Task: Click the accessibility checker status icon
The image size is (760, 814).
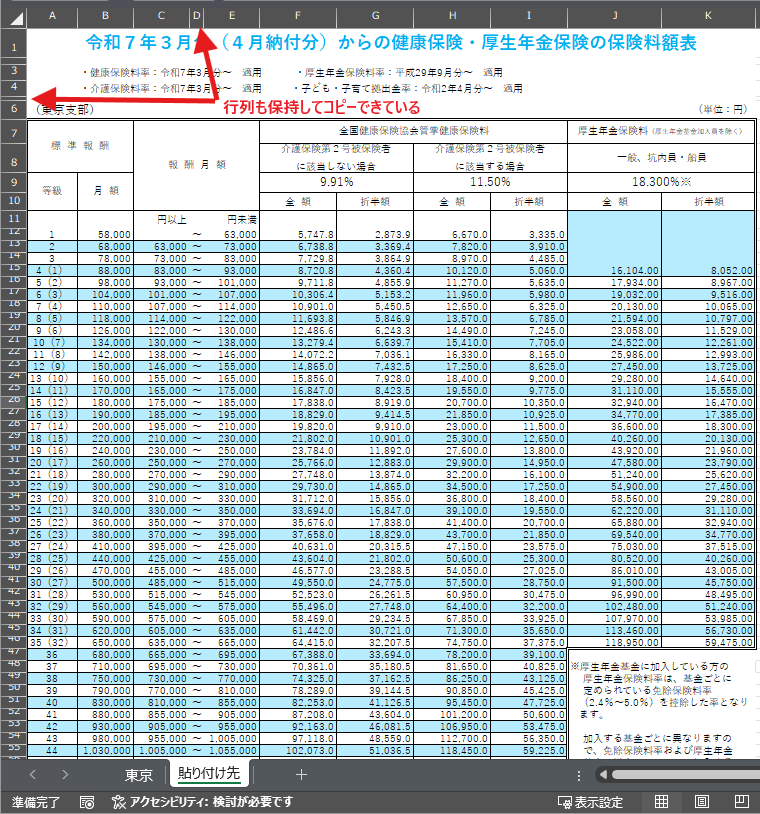Action: pos(119,802)
